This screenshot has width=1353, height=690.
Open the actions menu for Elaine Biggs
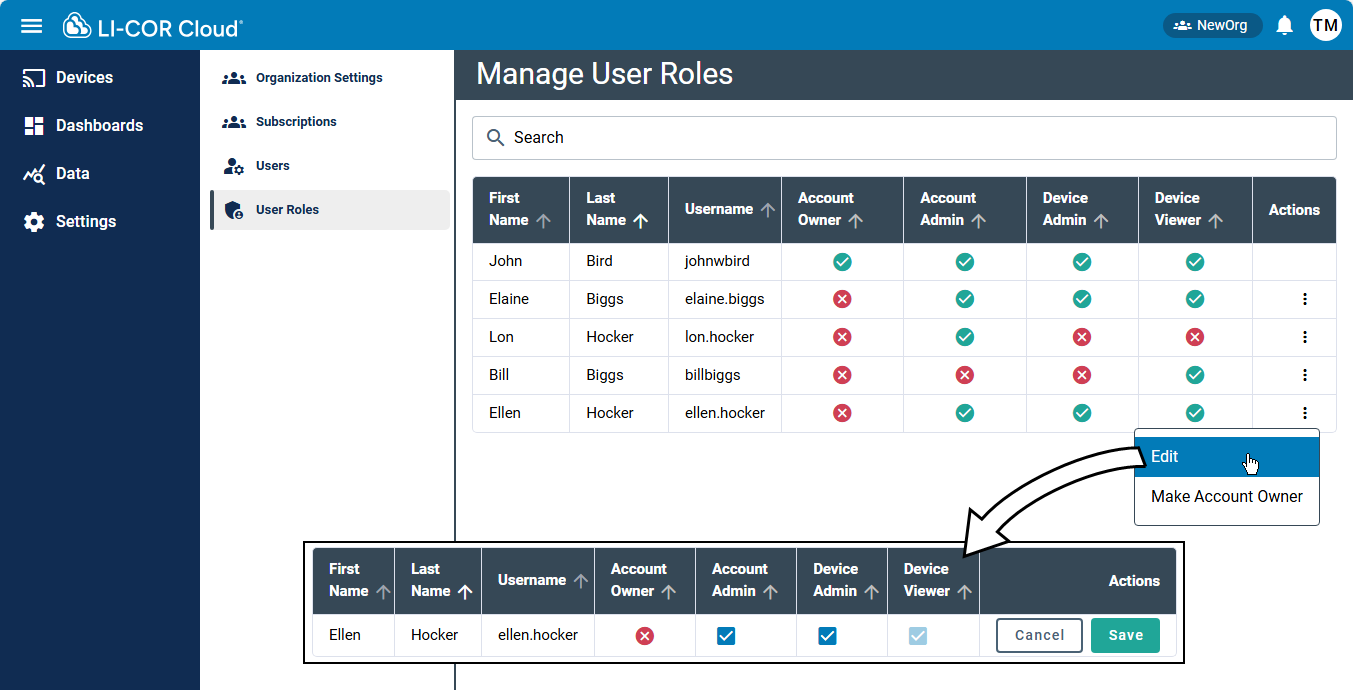pyautogui.click(x=1304, y=299)
